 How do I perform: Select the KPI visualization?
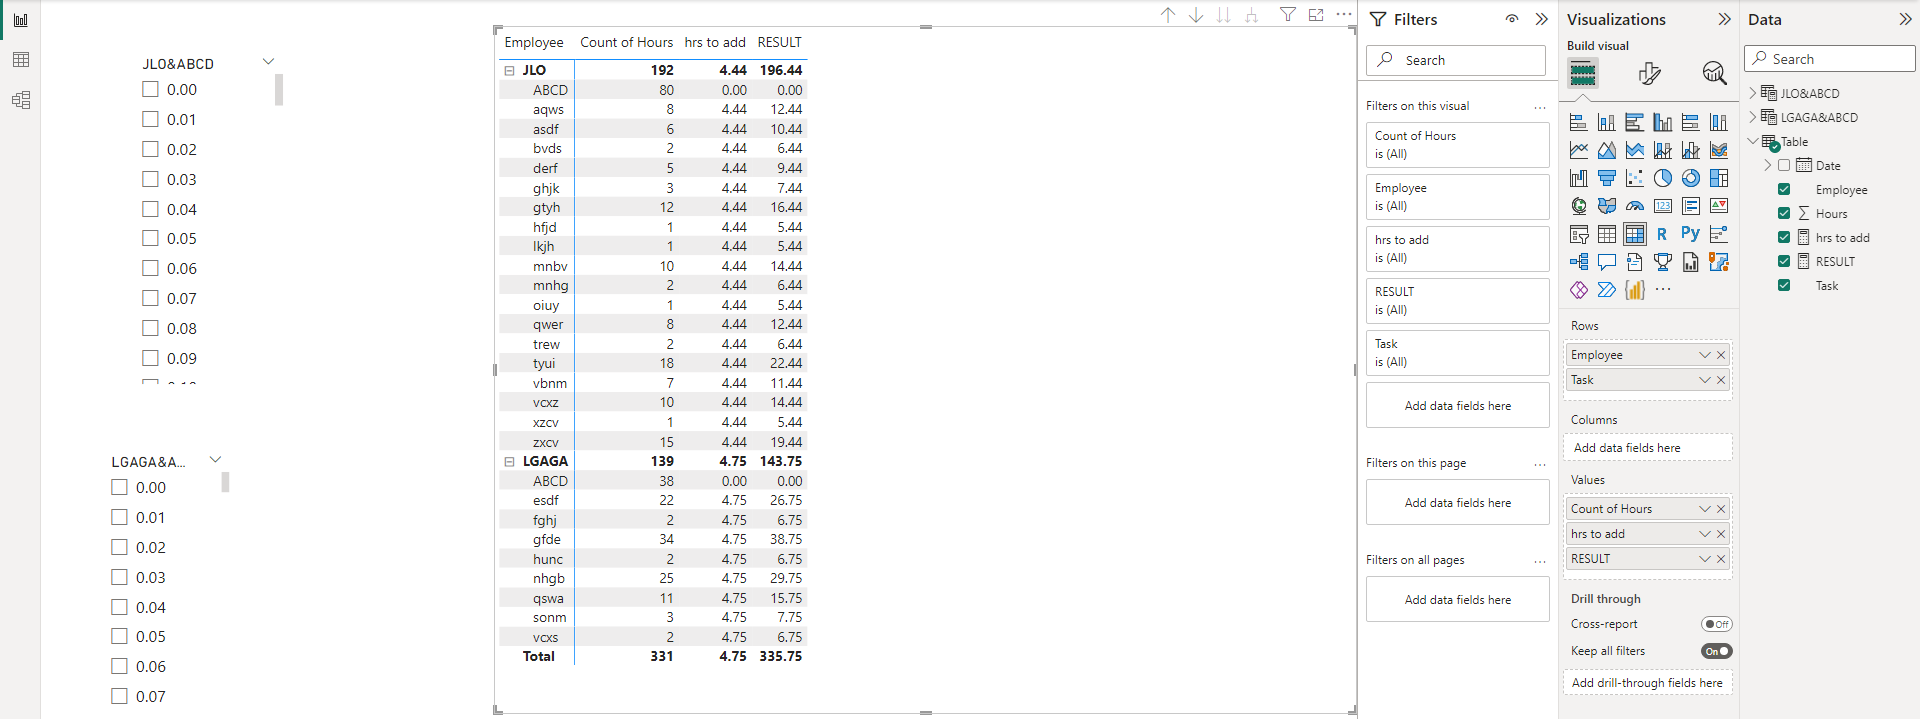[1719, 206]
